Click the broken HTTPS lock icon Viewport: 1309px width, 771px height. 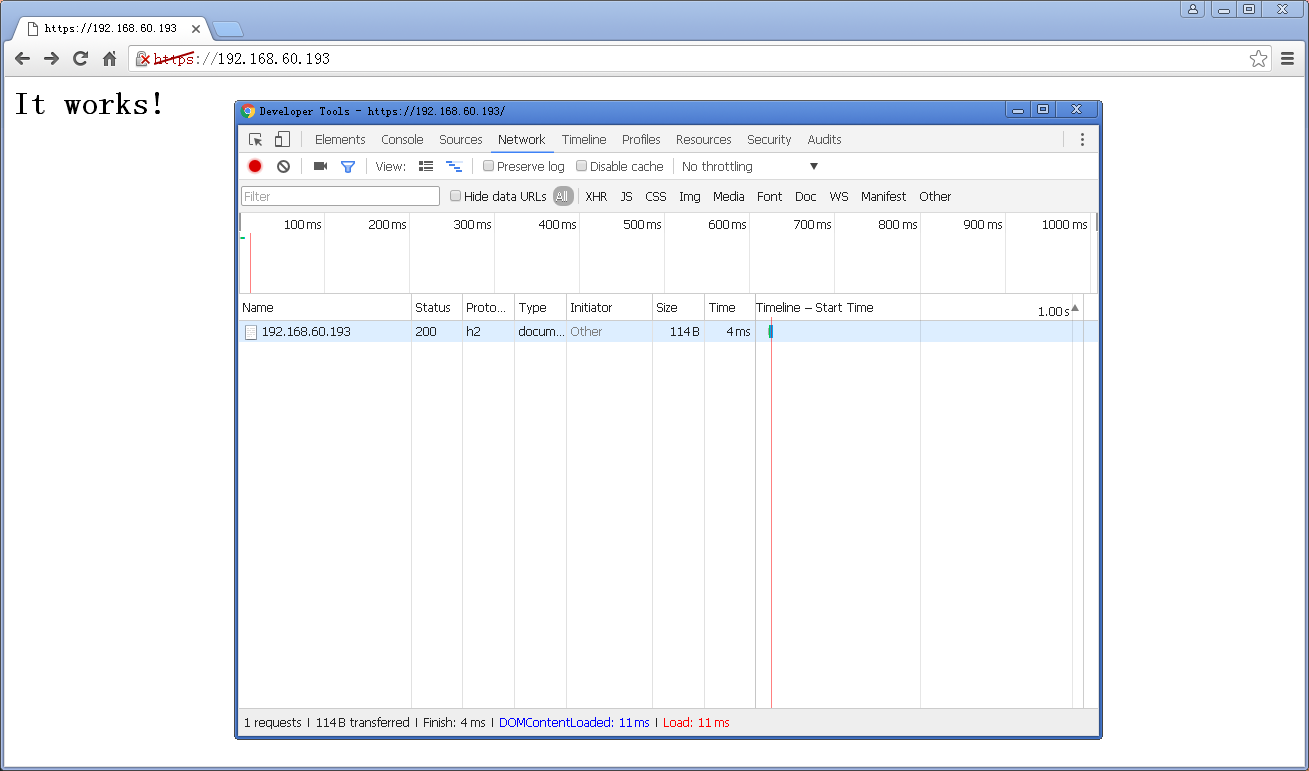coord(142,59)
